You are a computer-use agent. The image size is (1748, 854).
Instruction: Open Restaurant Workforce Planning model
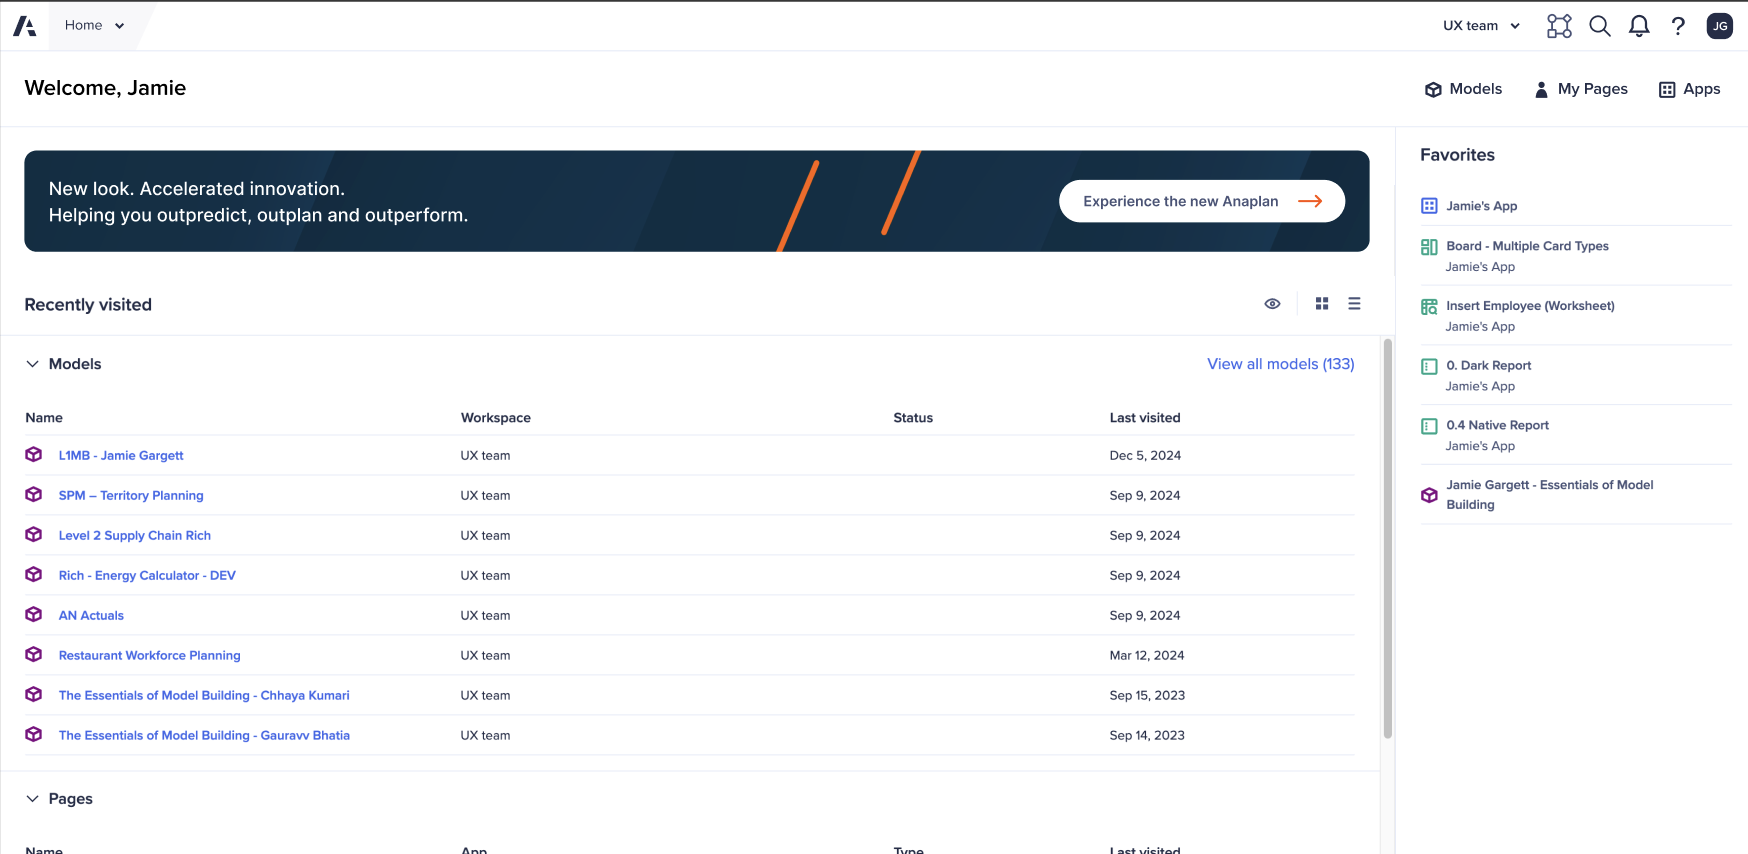tap(150, 655)
